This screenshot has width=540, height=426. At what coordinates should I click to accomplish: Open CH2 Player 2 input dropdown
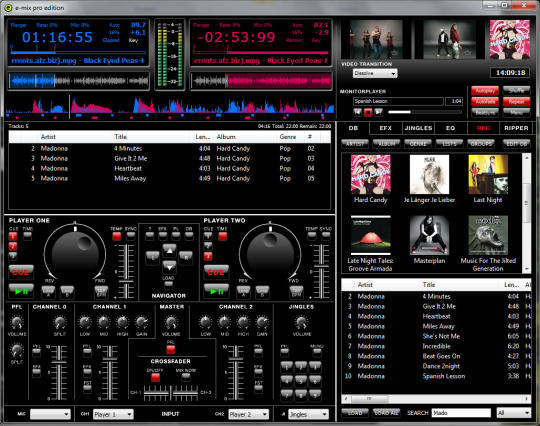click(248, 414)
